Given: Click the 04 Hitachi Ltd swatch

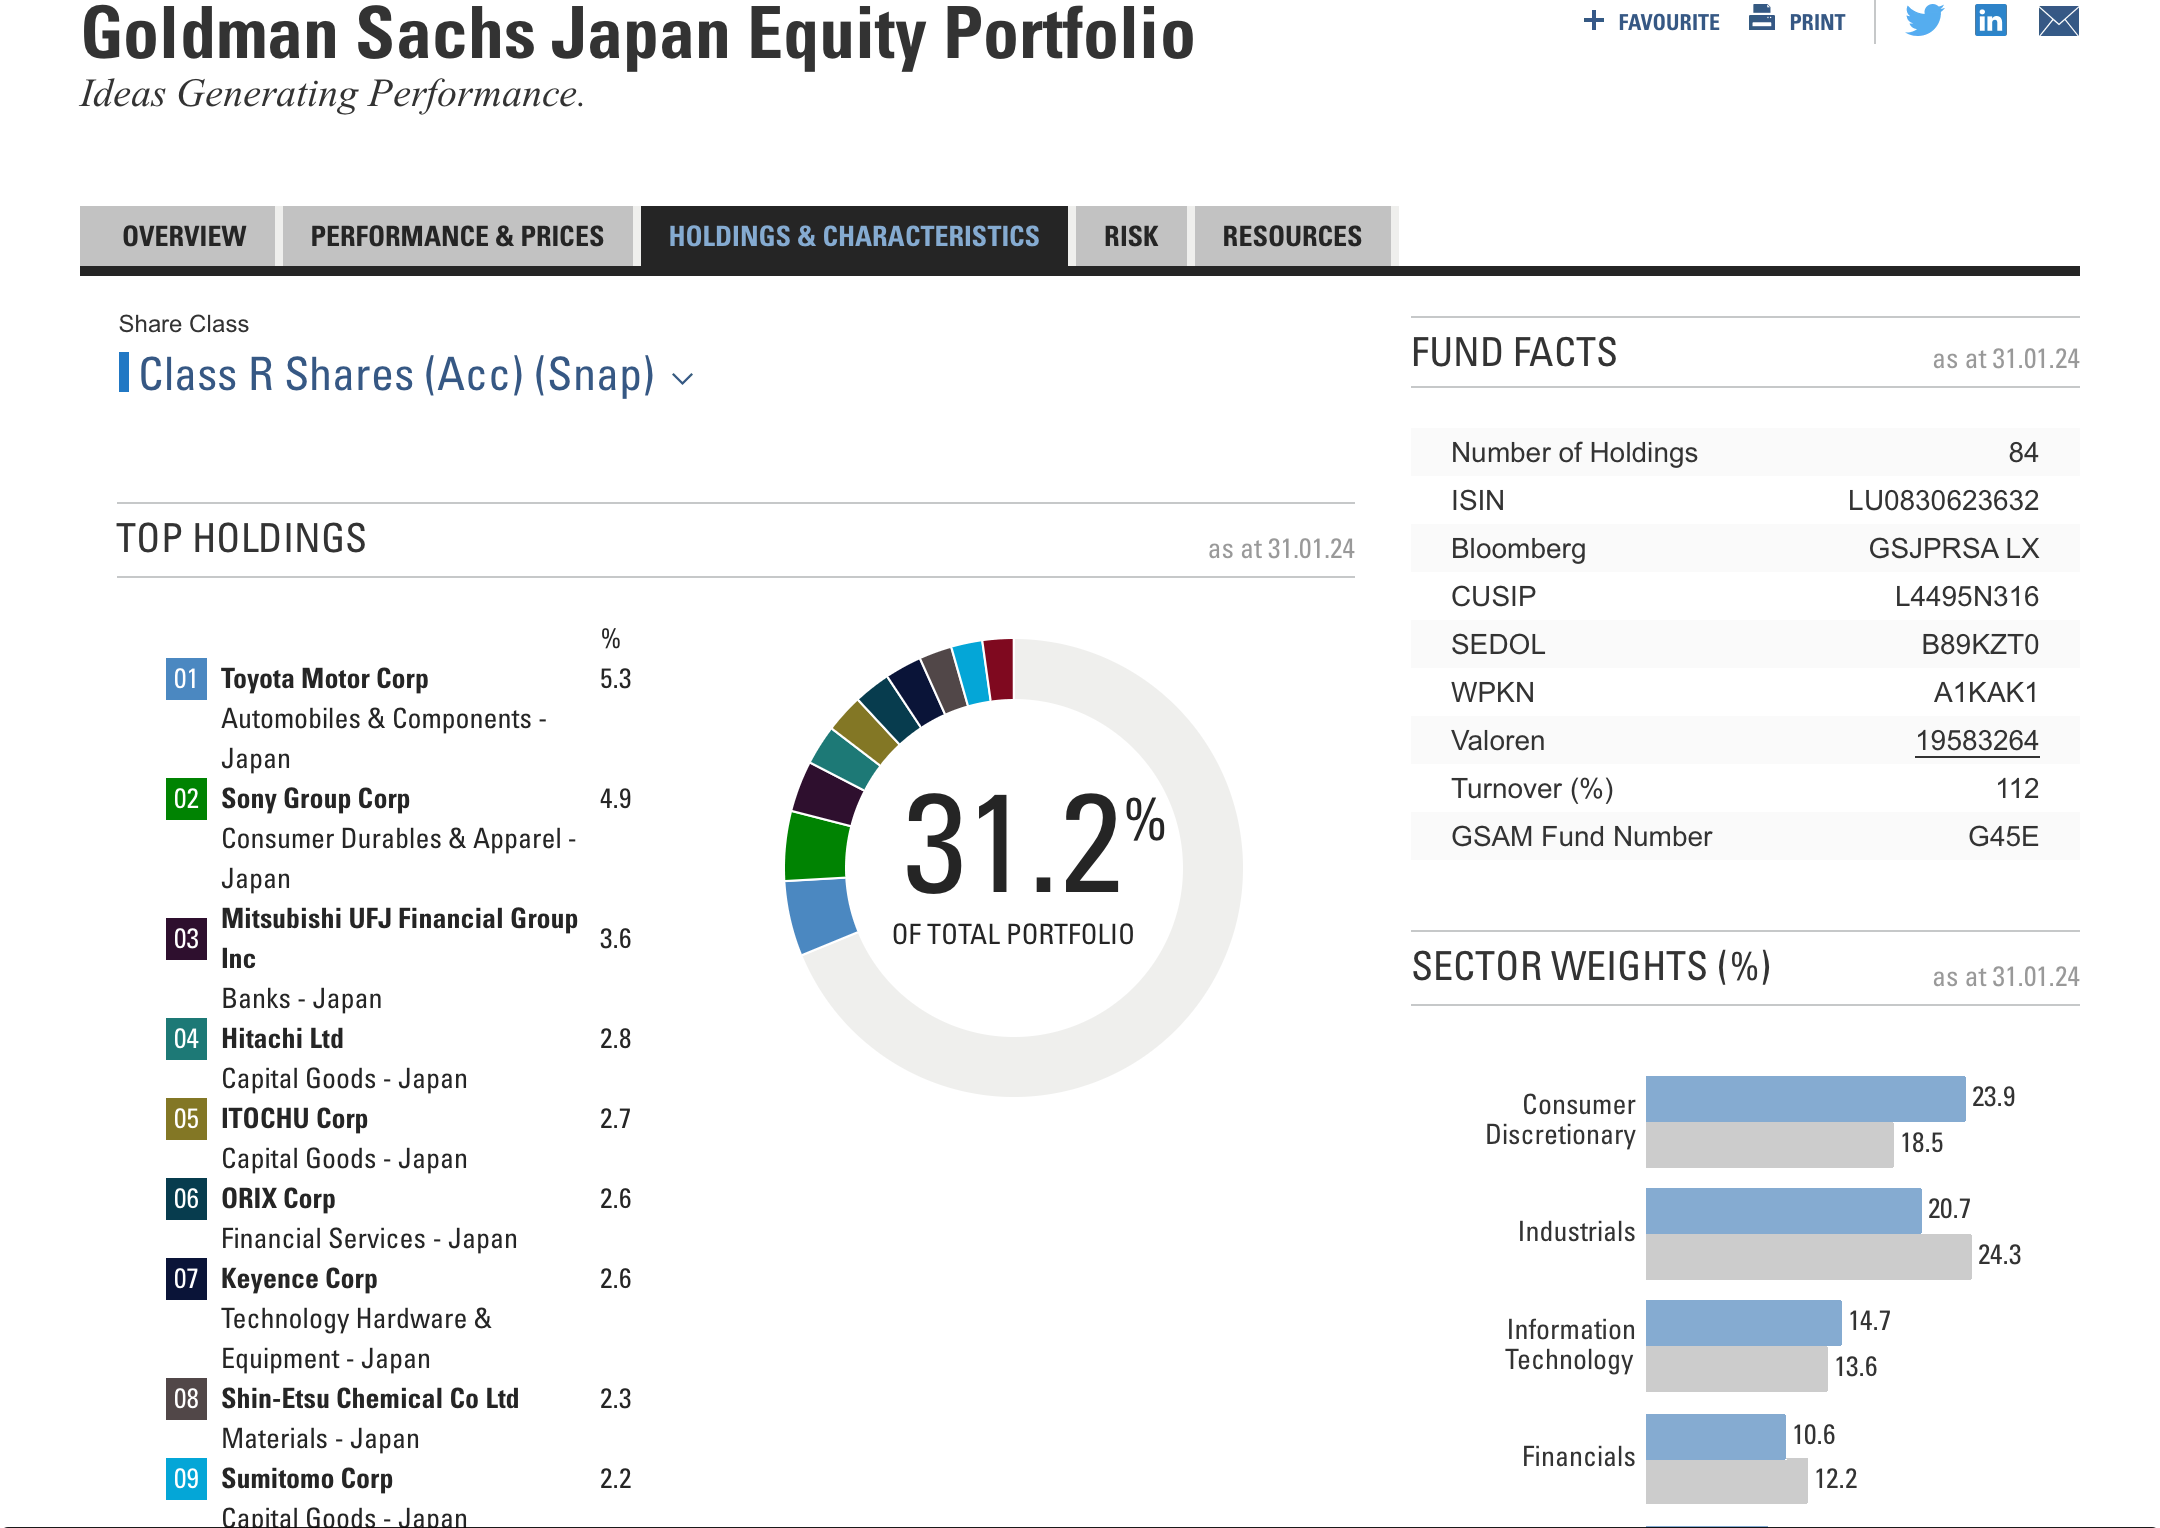Looking at the screenshot, I should (x=186, y=1039).
